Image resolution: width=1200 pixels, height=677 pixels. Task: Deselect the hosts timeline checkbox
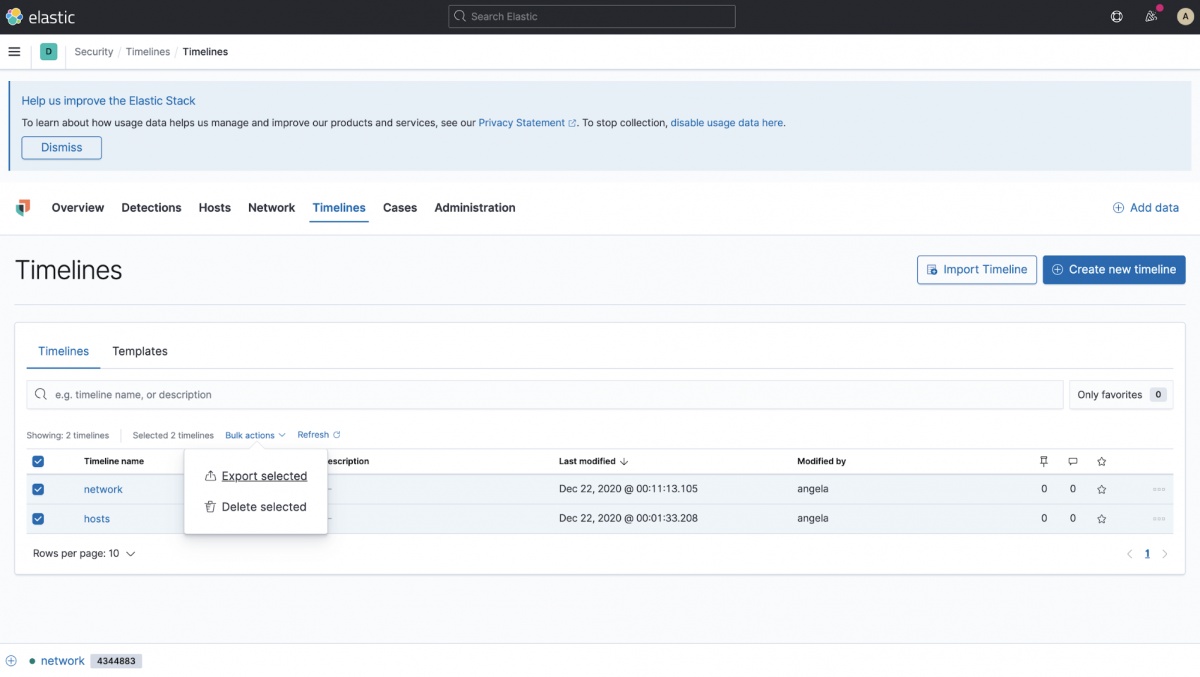38,519
